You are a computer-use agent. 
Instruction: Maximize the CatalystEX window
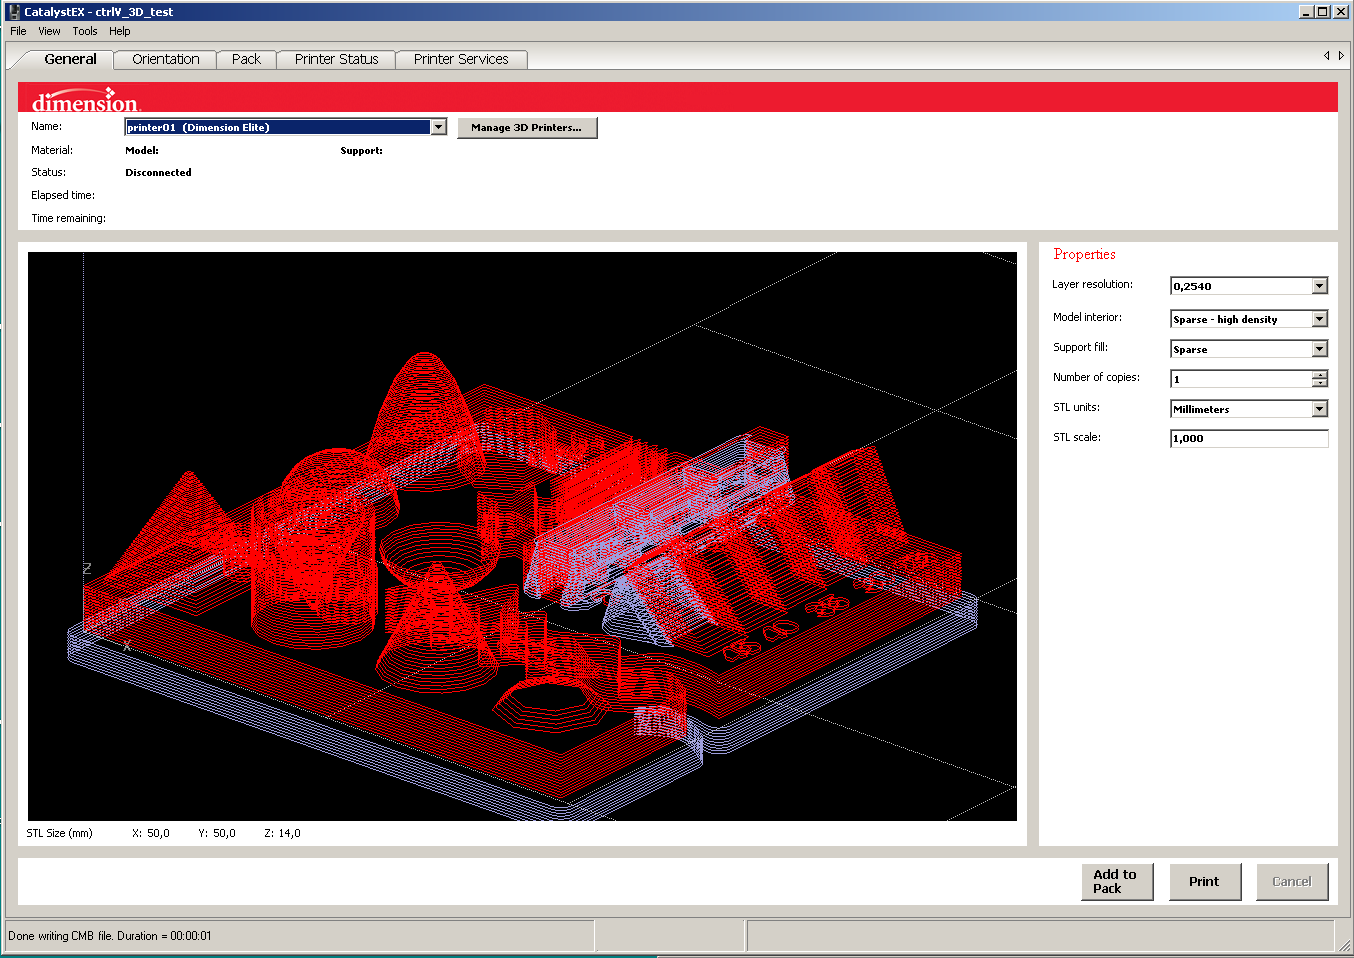1323,12
